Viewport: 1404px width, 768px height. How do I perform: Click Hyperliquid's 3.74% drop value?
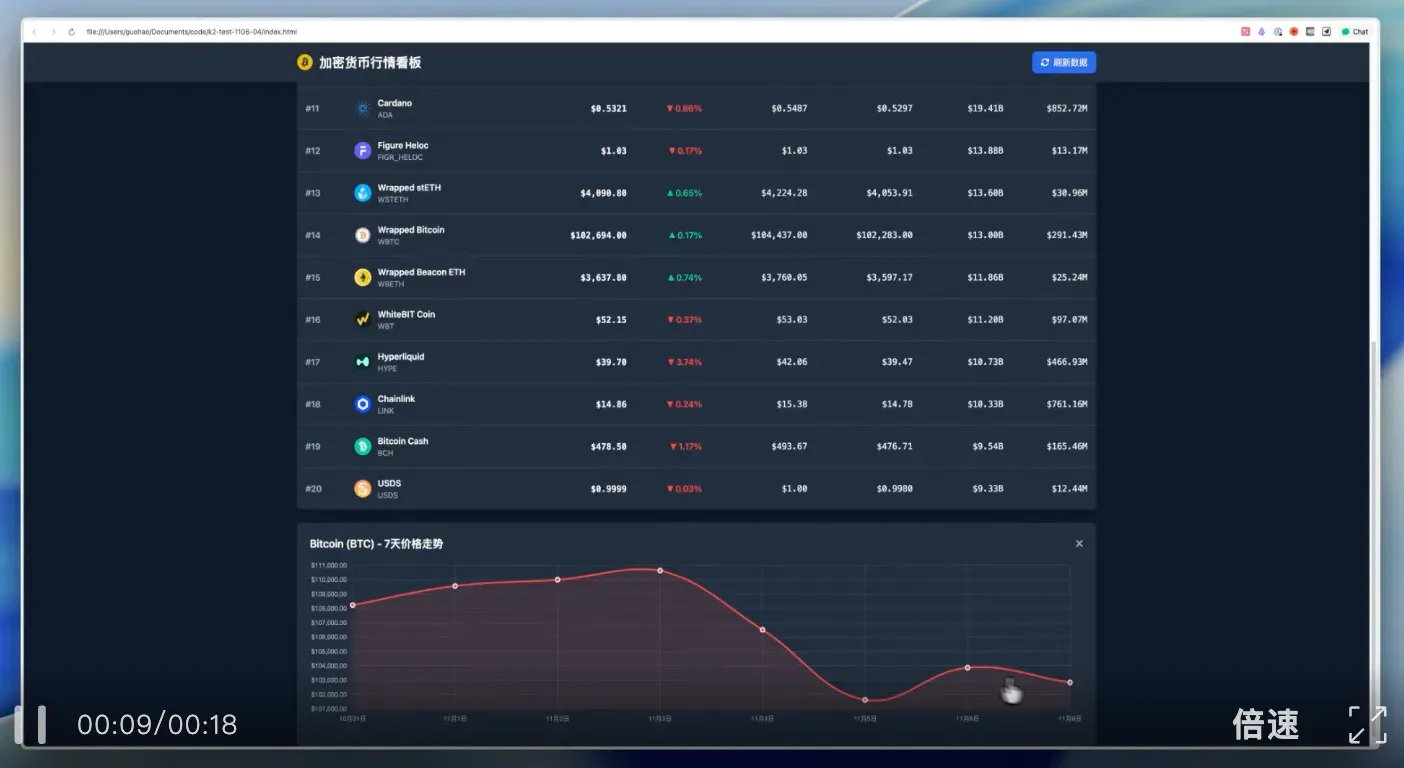[684, 362]
